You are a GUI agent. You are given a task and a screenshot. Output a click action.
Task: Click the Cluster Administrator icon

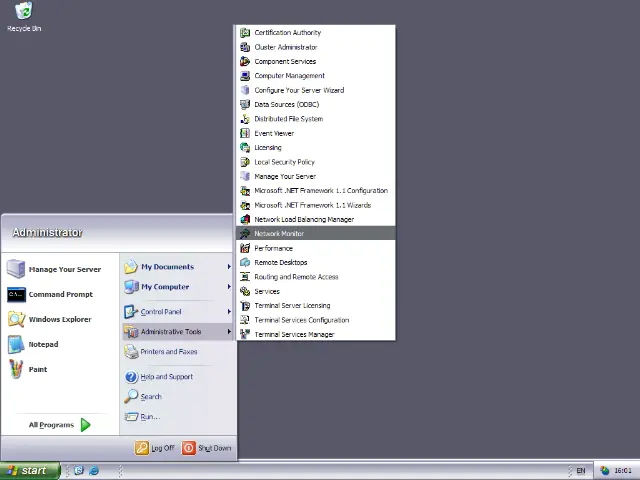[x=245, y=47]
